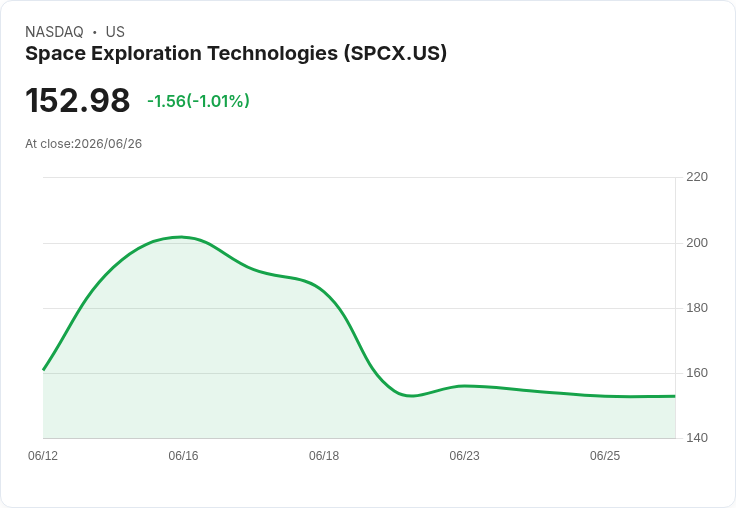The width and height of the screenshot is (736, 508).
Task: Click the chart line start at 06/12
Action: 44,369
